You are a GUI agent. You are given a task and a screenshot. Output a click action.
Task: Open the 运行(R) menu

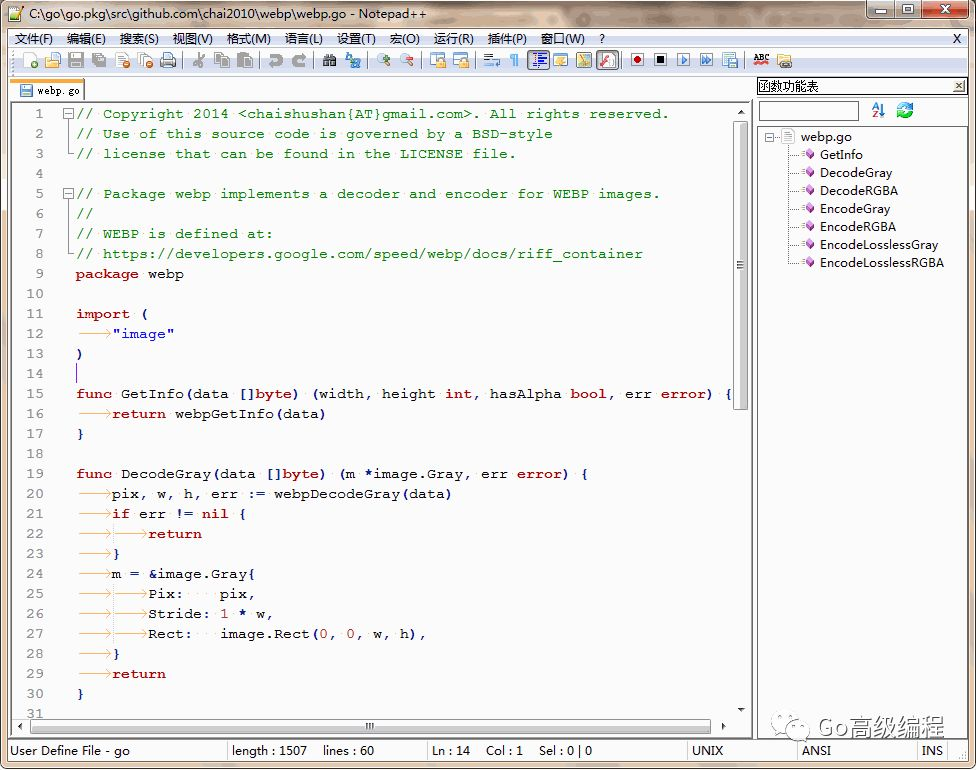click(453, 39)
